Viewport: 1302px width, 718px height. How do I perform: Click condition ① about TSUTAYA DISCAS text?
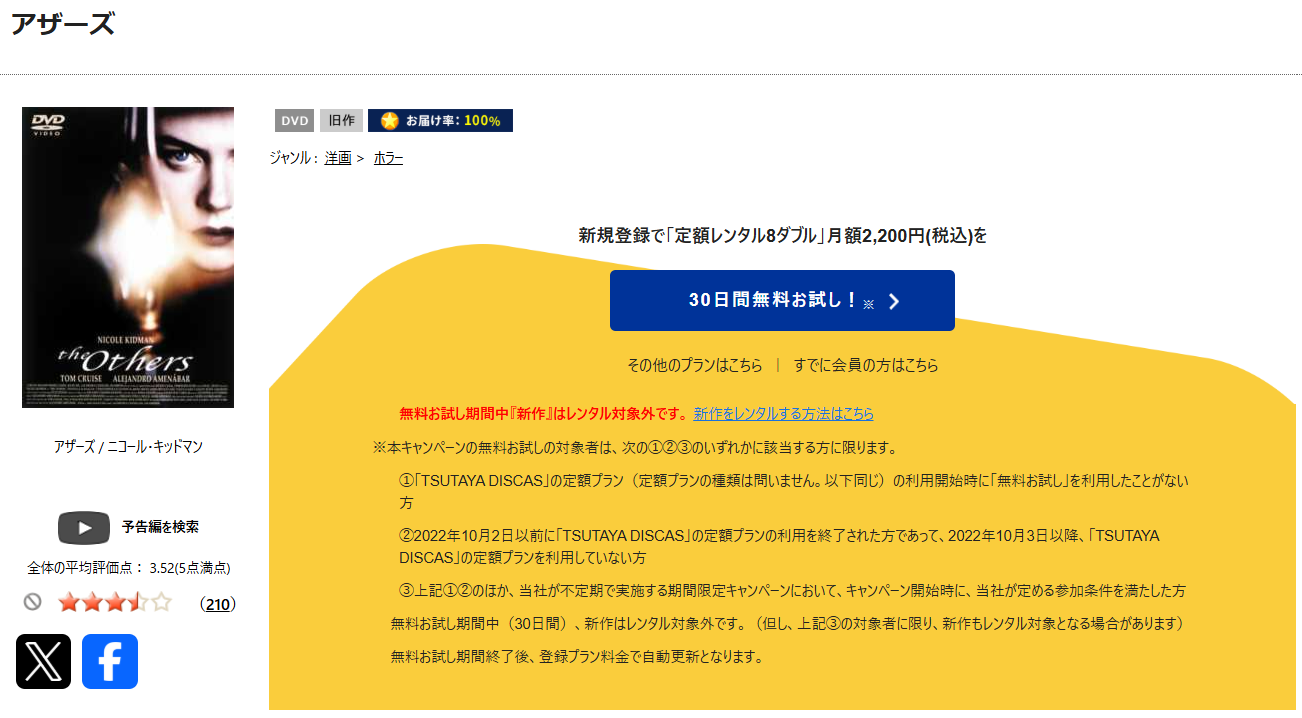(794, 491)
